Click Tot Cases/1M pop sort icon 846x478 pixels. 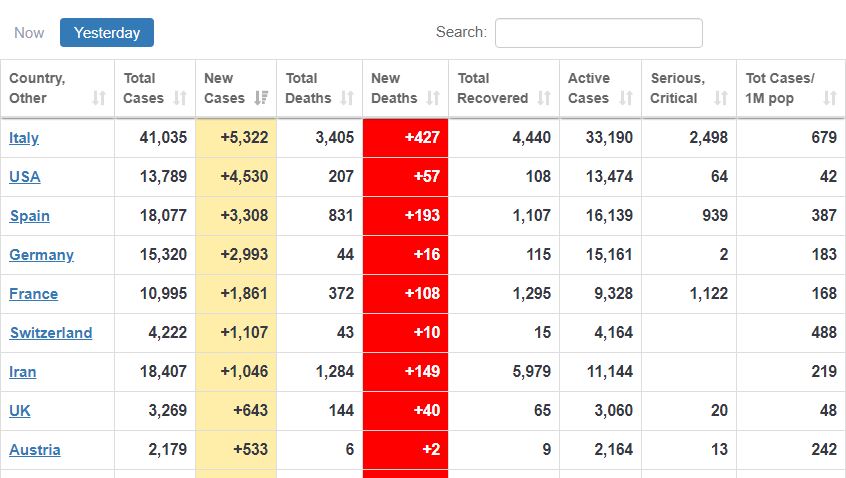point(830,98)
